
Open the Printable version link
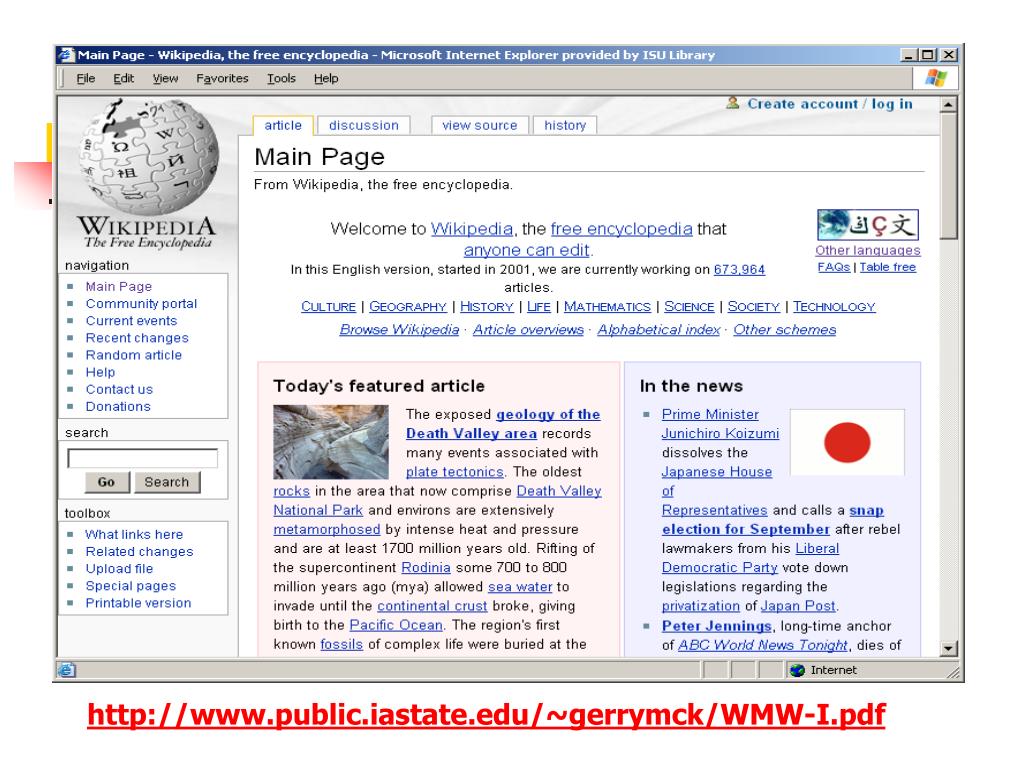pos(138,603)
